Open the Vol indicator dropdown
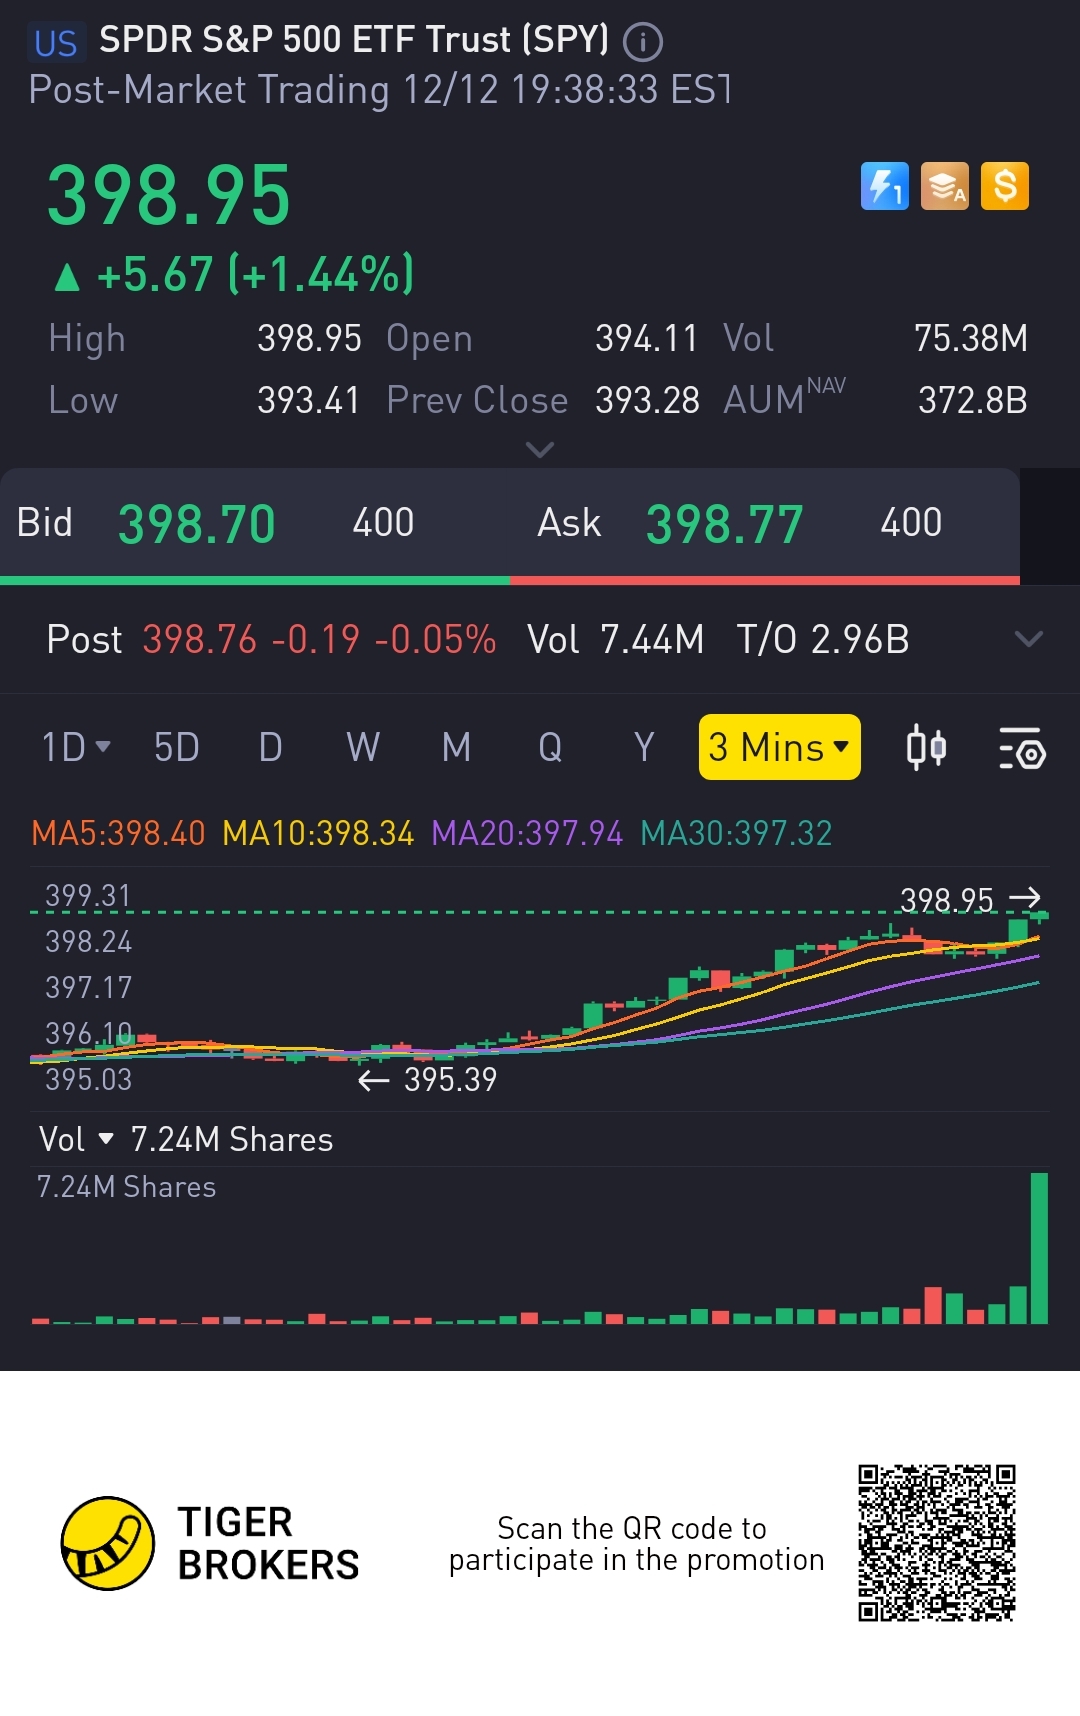1080x1716 pixels. 77,1139
